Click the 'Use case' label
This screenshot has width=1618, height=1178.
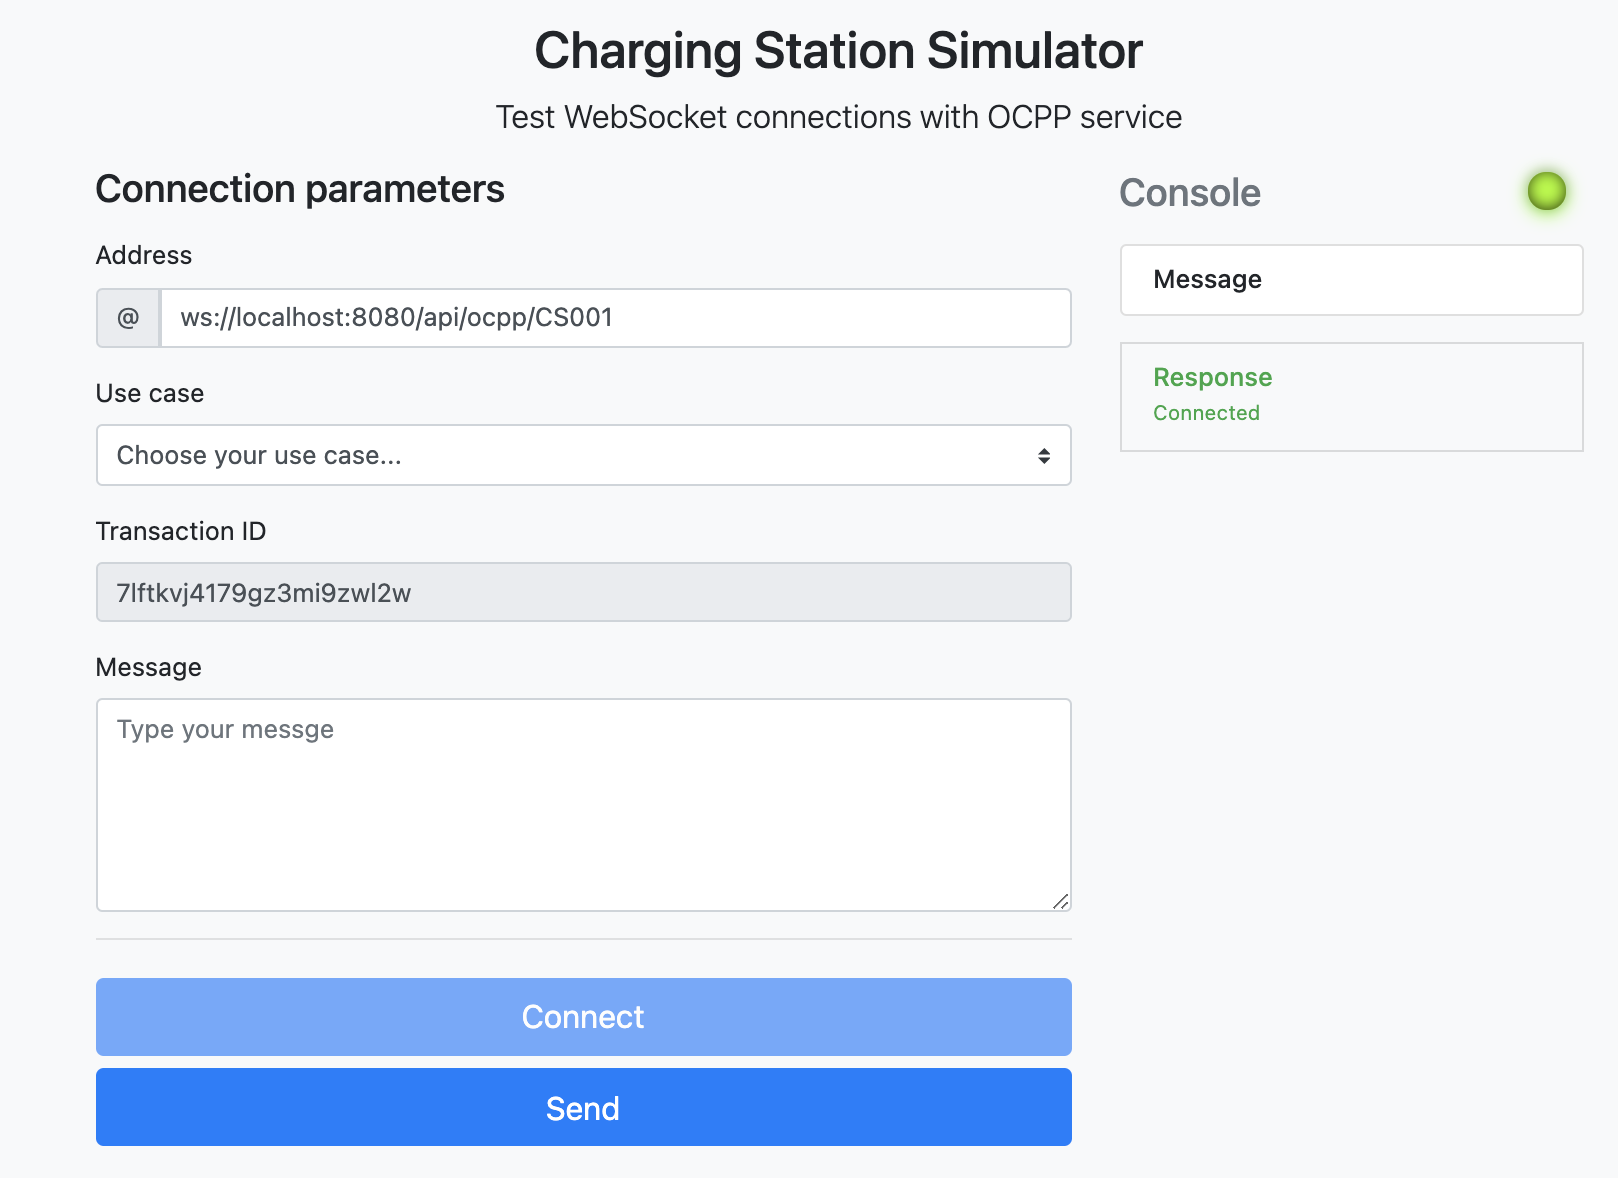coord(150,393)
